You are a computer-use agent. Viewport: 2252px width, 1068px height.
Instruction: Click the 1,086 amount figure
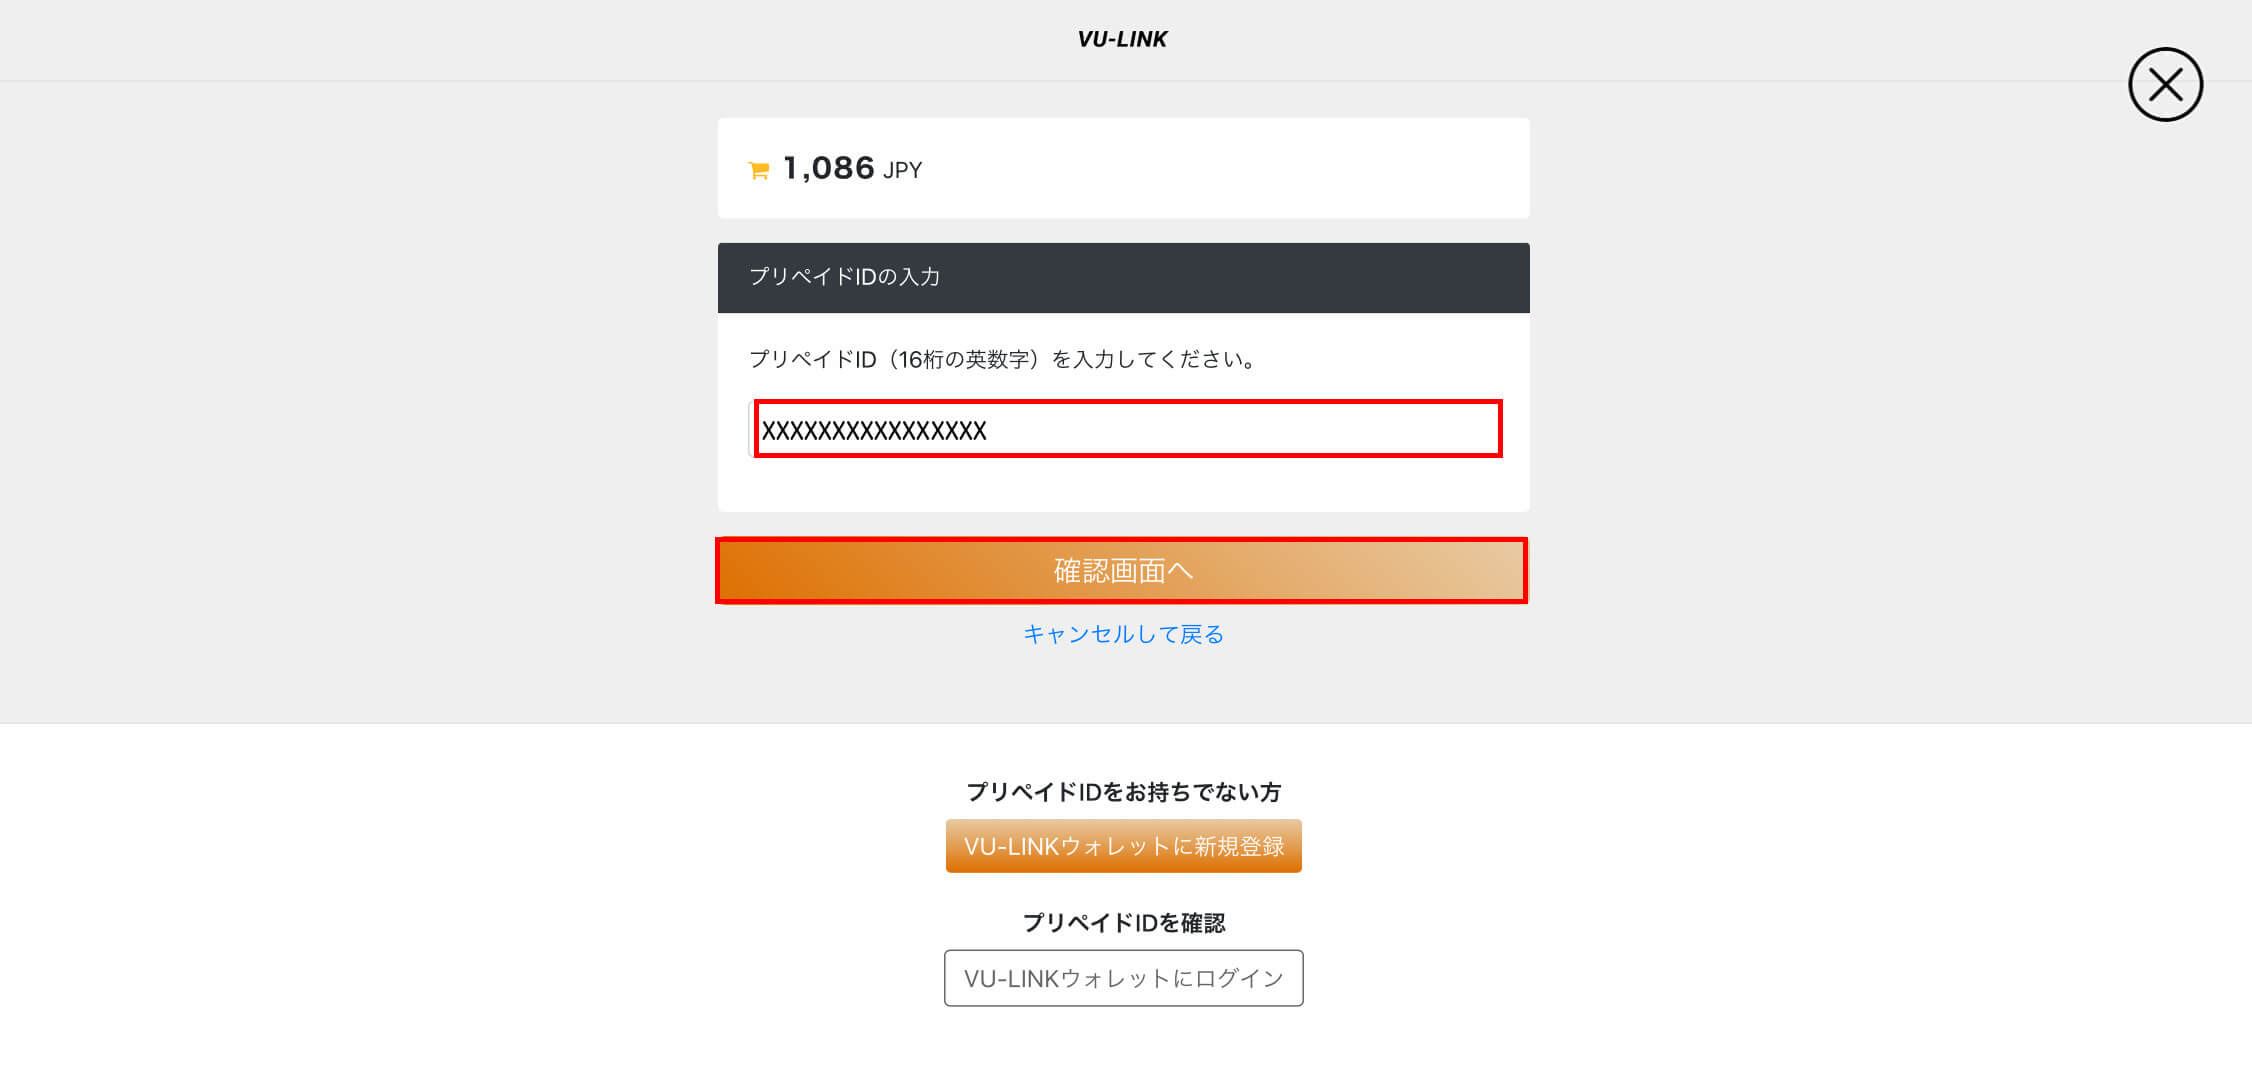pyautogui.click(x=829, y=168)
